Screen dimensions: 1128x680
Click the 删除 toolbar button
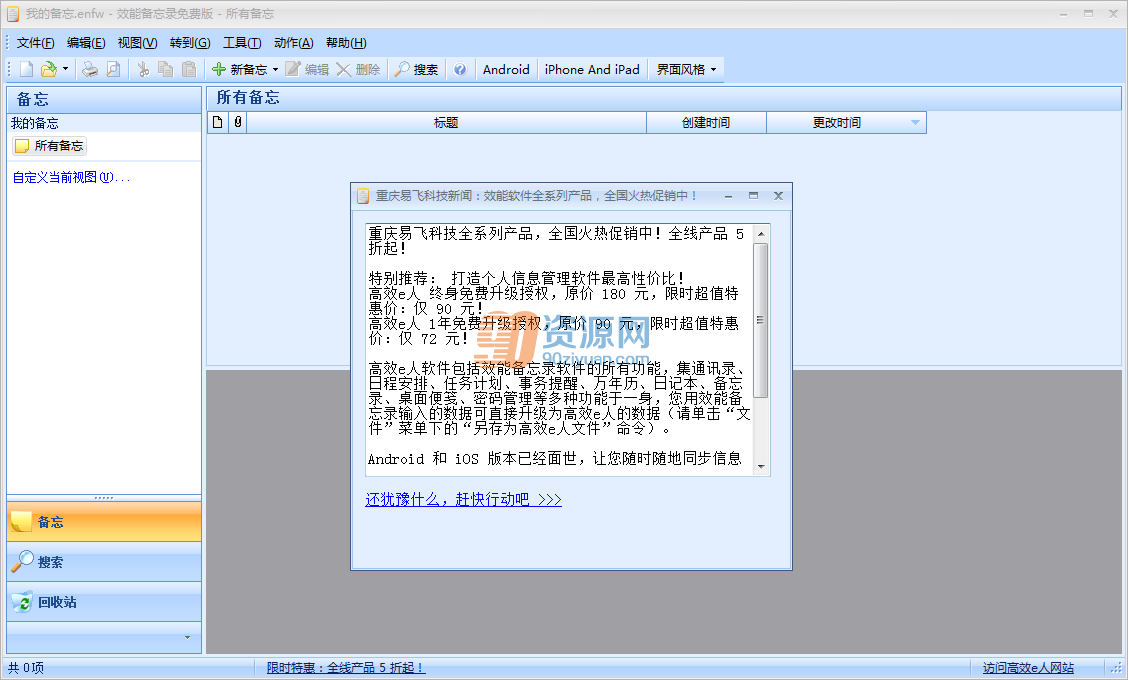click(358, 69)
